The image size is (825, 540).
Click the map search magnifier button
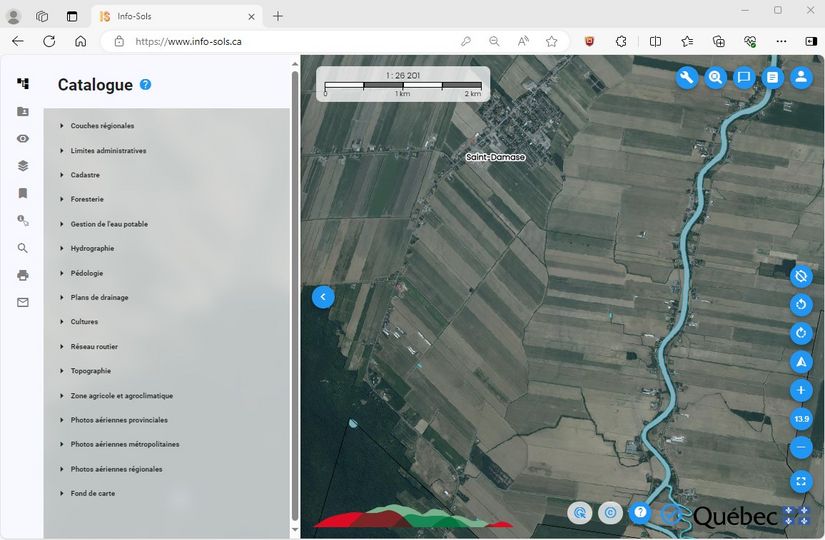point(715,78)
